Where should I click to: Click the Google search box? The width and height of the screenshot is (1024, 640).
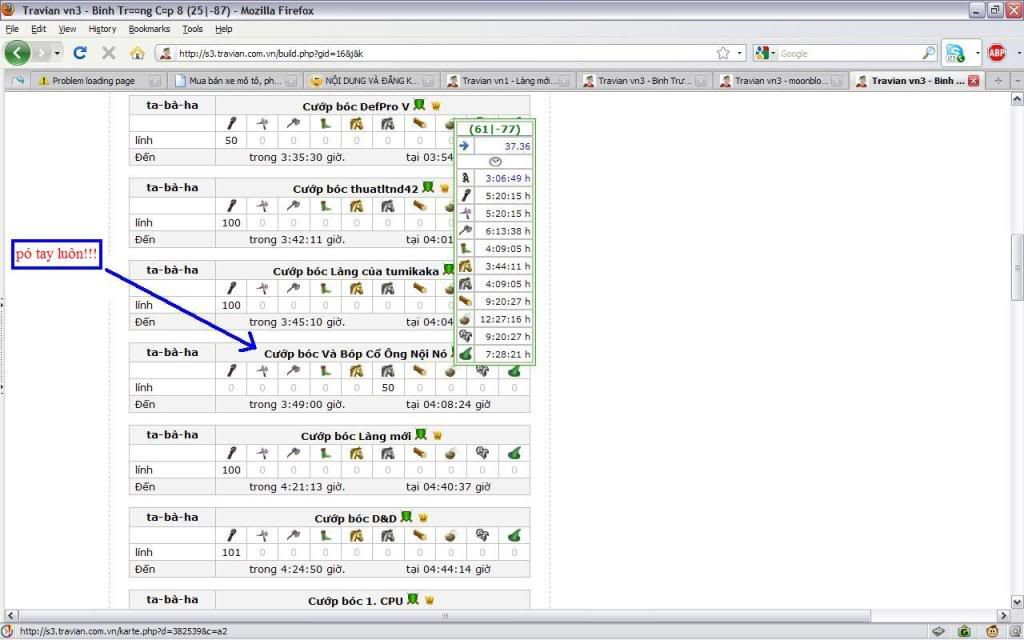click(x=849, y=54)
